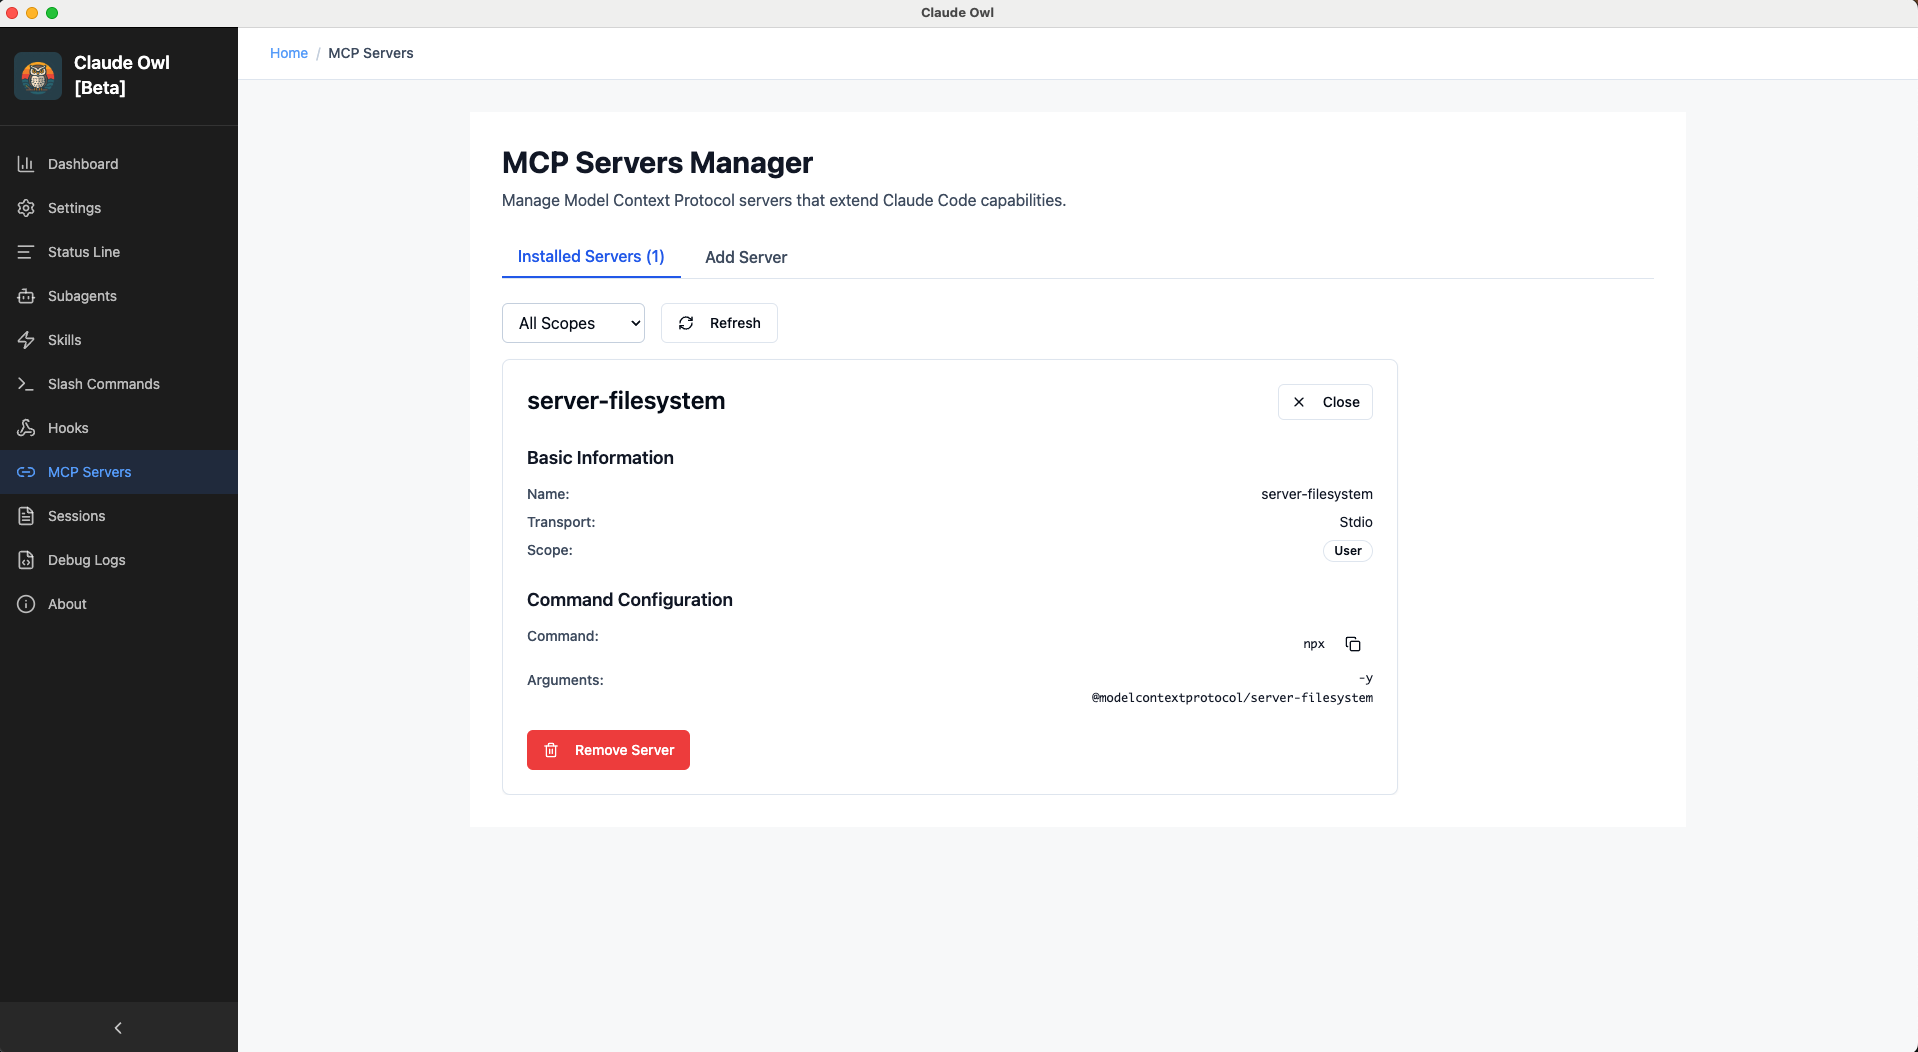Image resolution: width=1918 pixels, height=1052 pixels.
Task: Open Dashboard chart icon in sidebar
Action: (26, 164)
